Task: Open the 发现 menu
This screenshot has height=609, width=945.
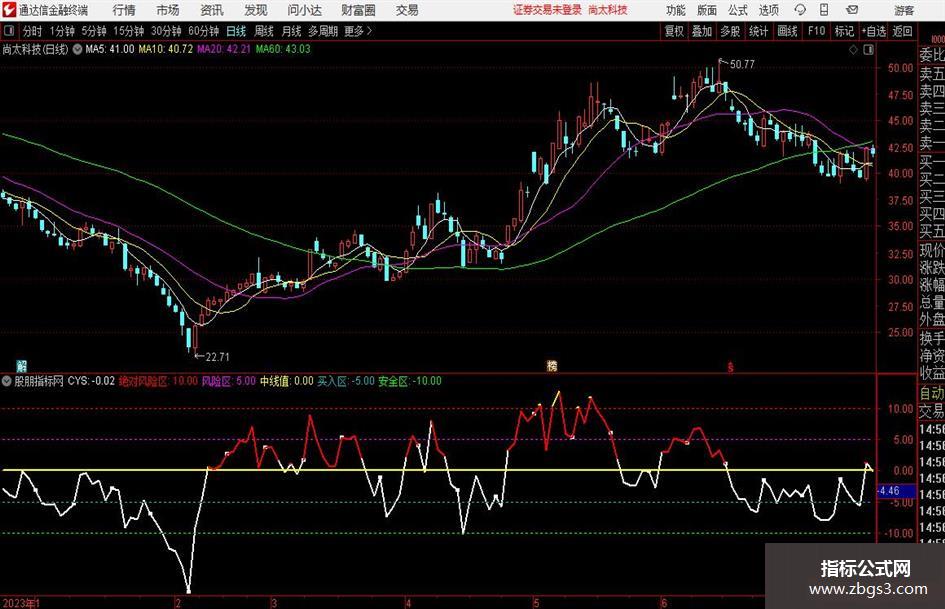Action: click(256, 10)
